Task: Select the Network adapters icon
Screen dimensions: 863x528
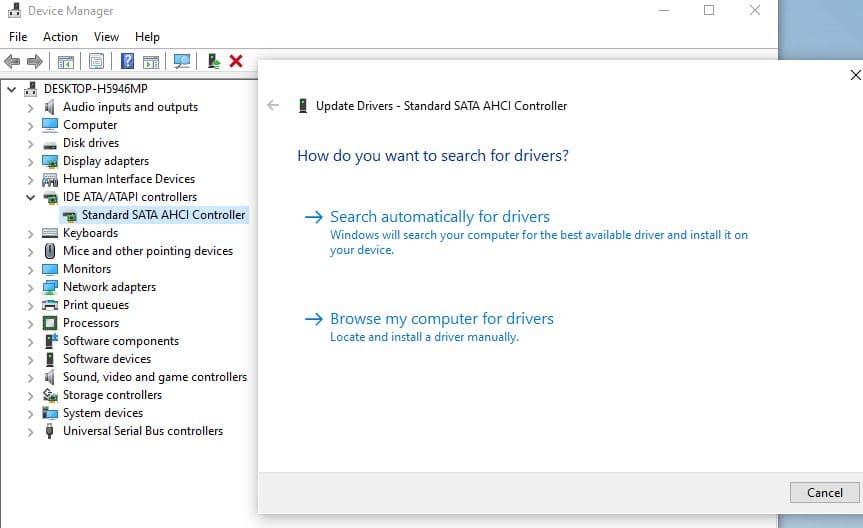Action: 50,287
